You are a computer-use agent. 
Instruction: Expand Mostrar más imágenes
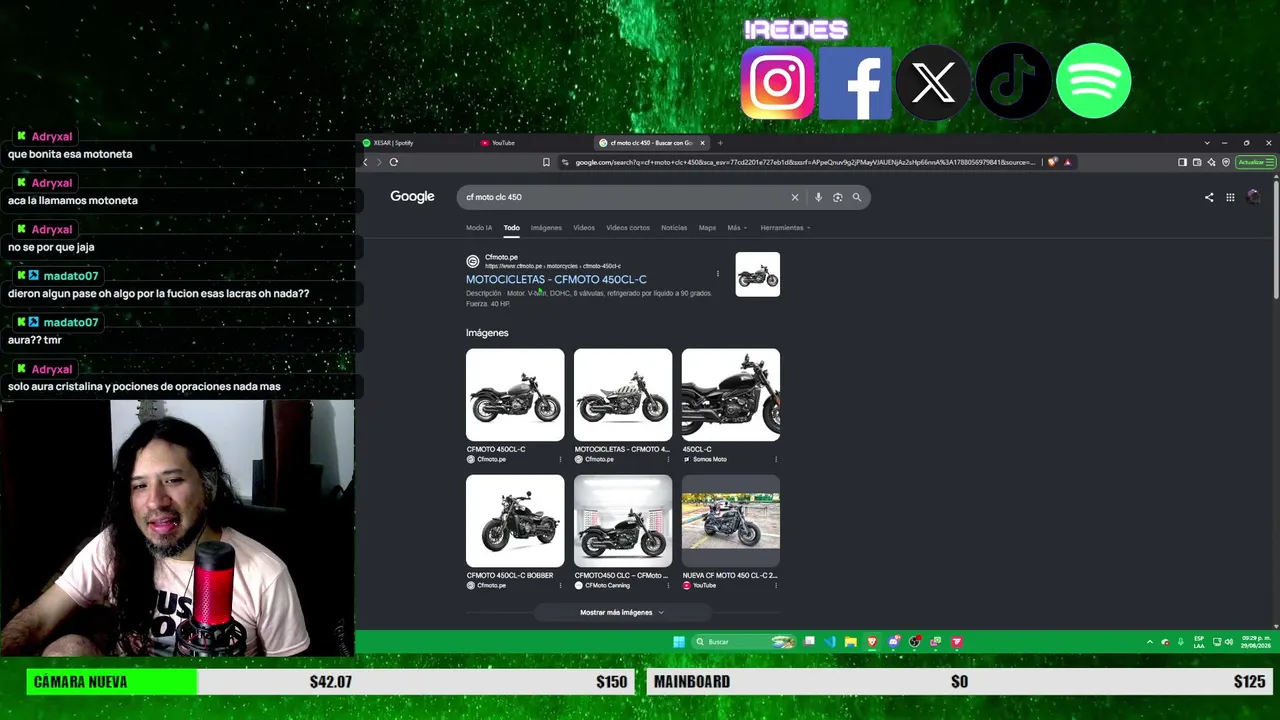[x=622, y=612]
